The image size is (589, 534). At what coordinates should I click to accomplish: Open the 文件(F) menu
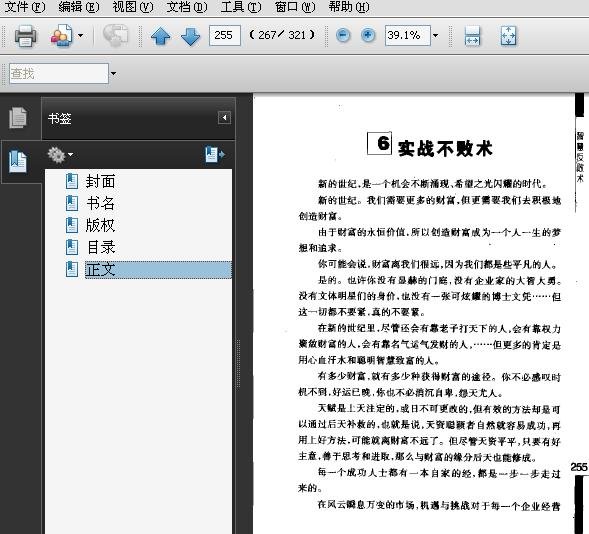click(x=25, y=7)
